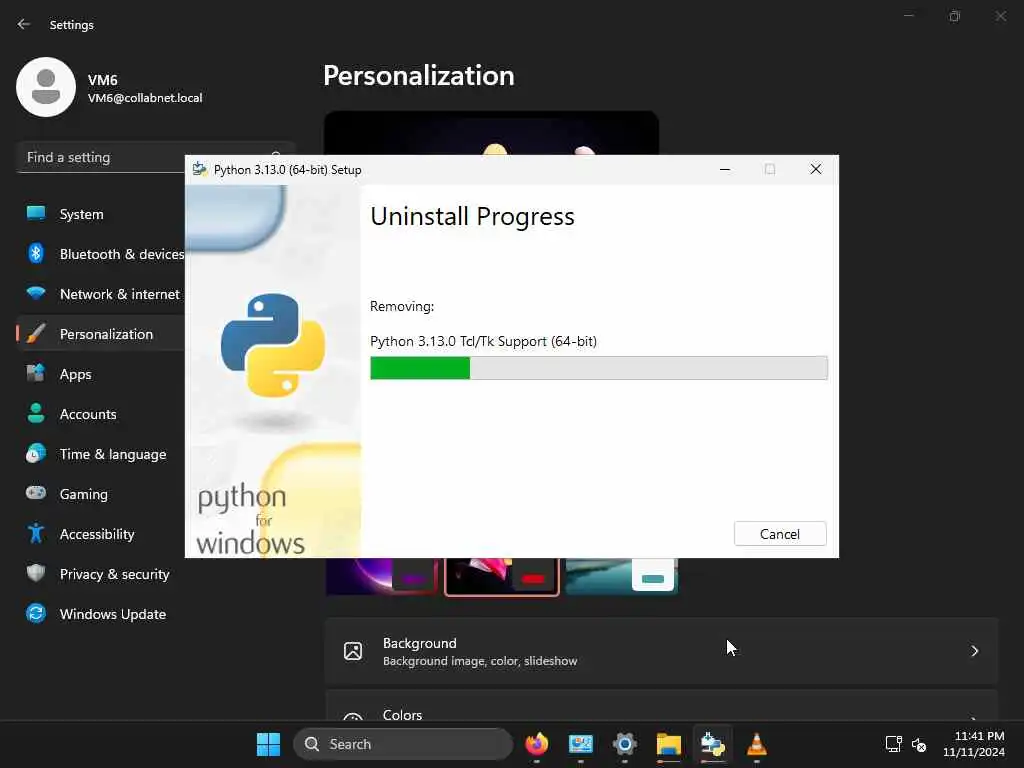Click the Network wifi icon in sidebar

click(x=36, y=293)
